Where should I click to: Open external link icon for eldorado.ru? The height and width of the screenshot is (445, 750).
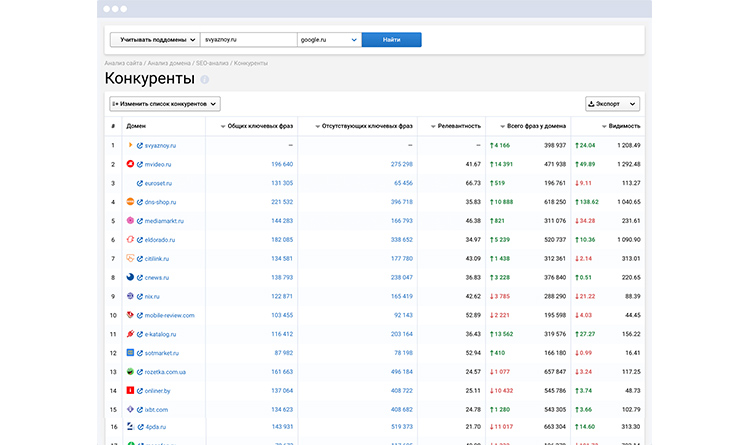[x=140, y=240]
